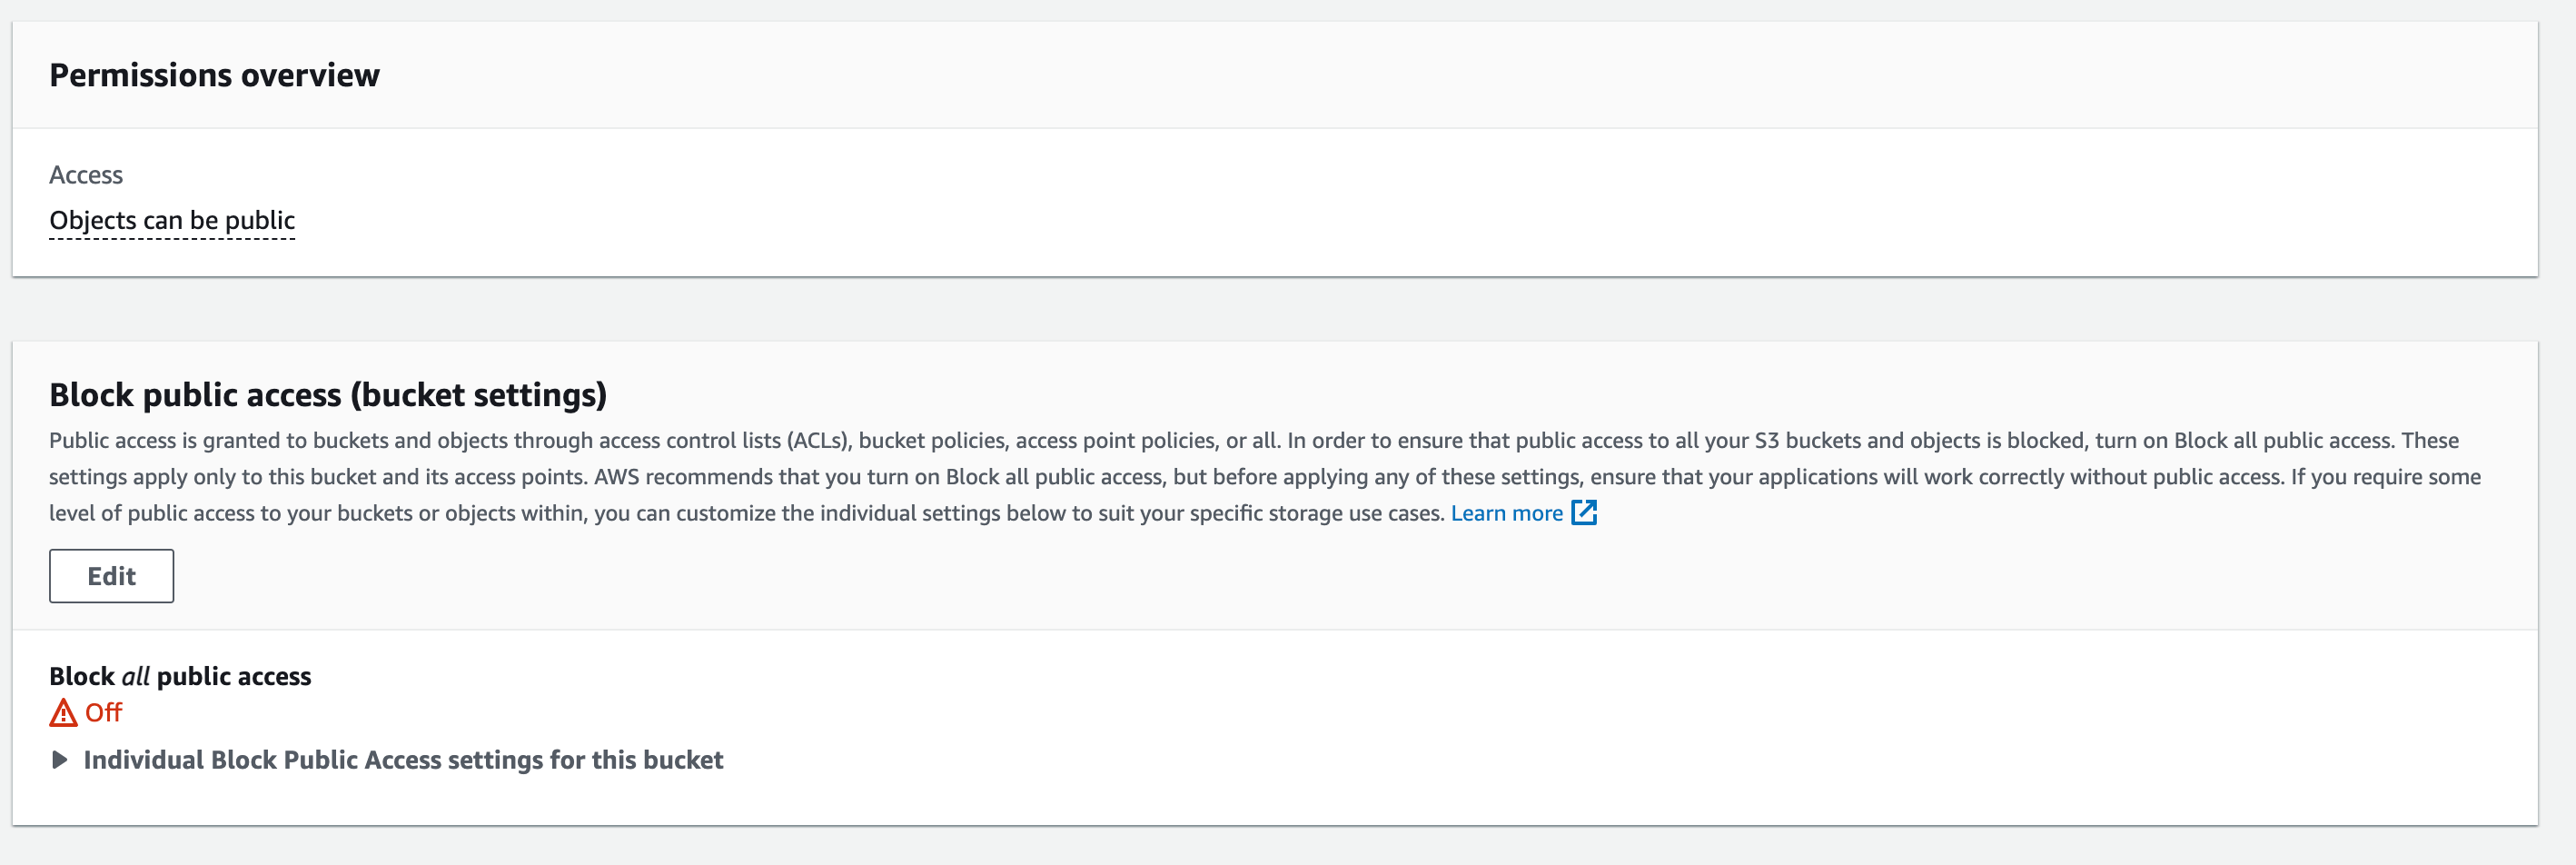Expand the Individual Block Public Access disclosure triangle
Image resolution: width=2576 pixels, height=865 pixels.
point(60,760)
